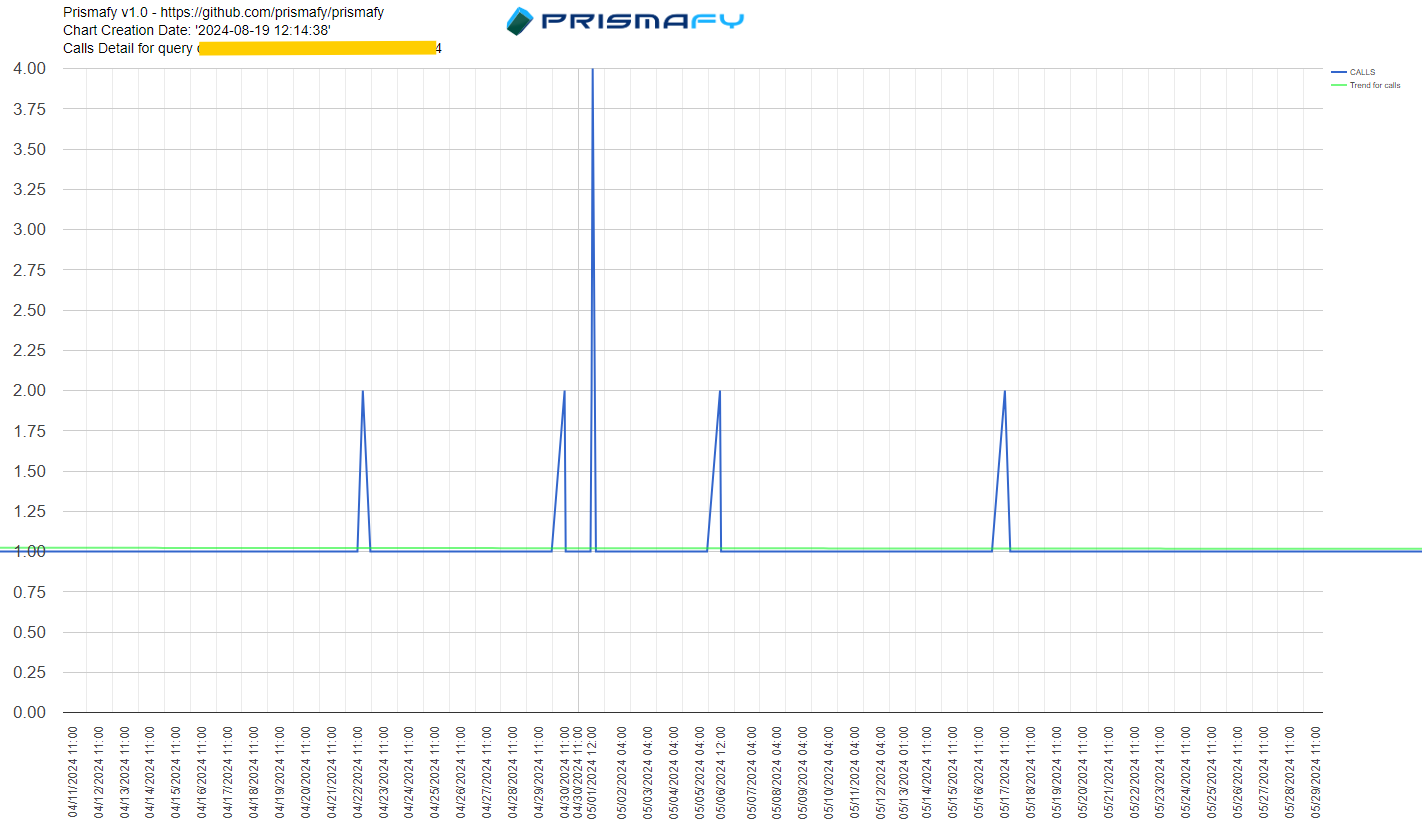The width and height of the screenshot is (1422, 827).
Task: Click the PRISMAFY wordmark in the header
Action: click(x=643, y=21)
